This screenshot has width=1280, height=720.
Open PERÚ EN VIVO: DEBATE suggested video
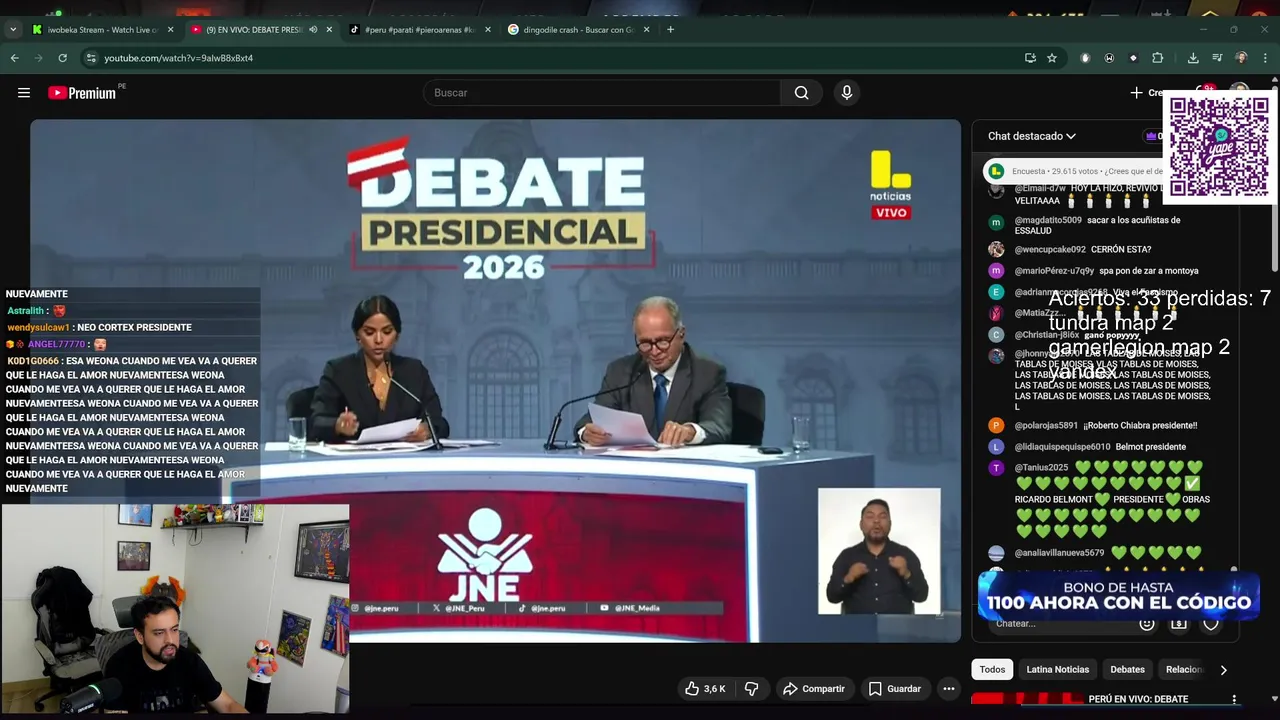(x=1138, y=700)
